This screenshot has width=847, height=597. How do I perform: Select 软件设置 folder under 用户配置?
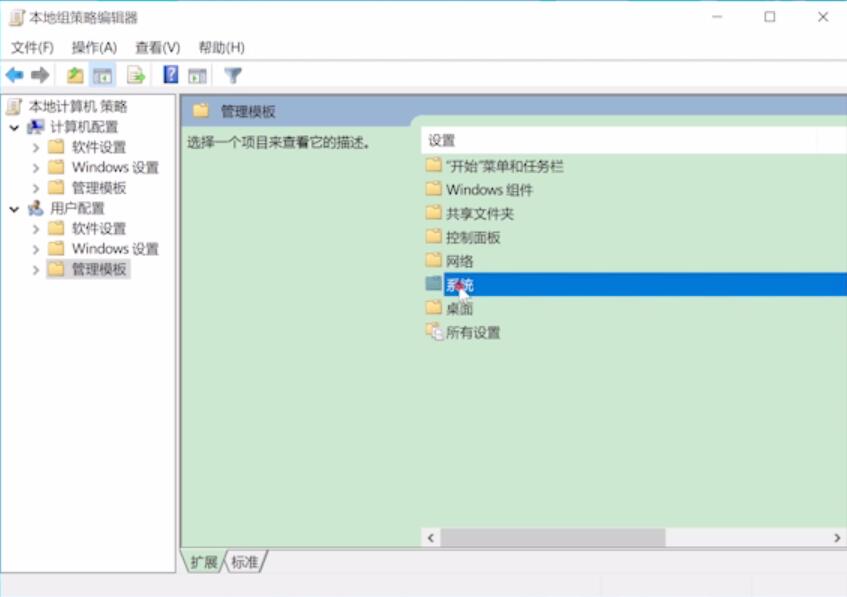[x=99, y=229]
